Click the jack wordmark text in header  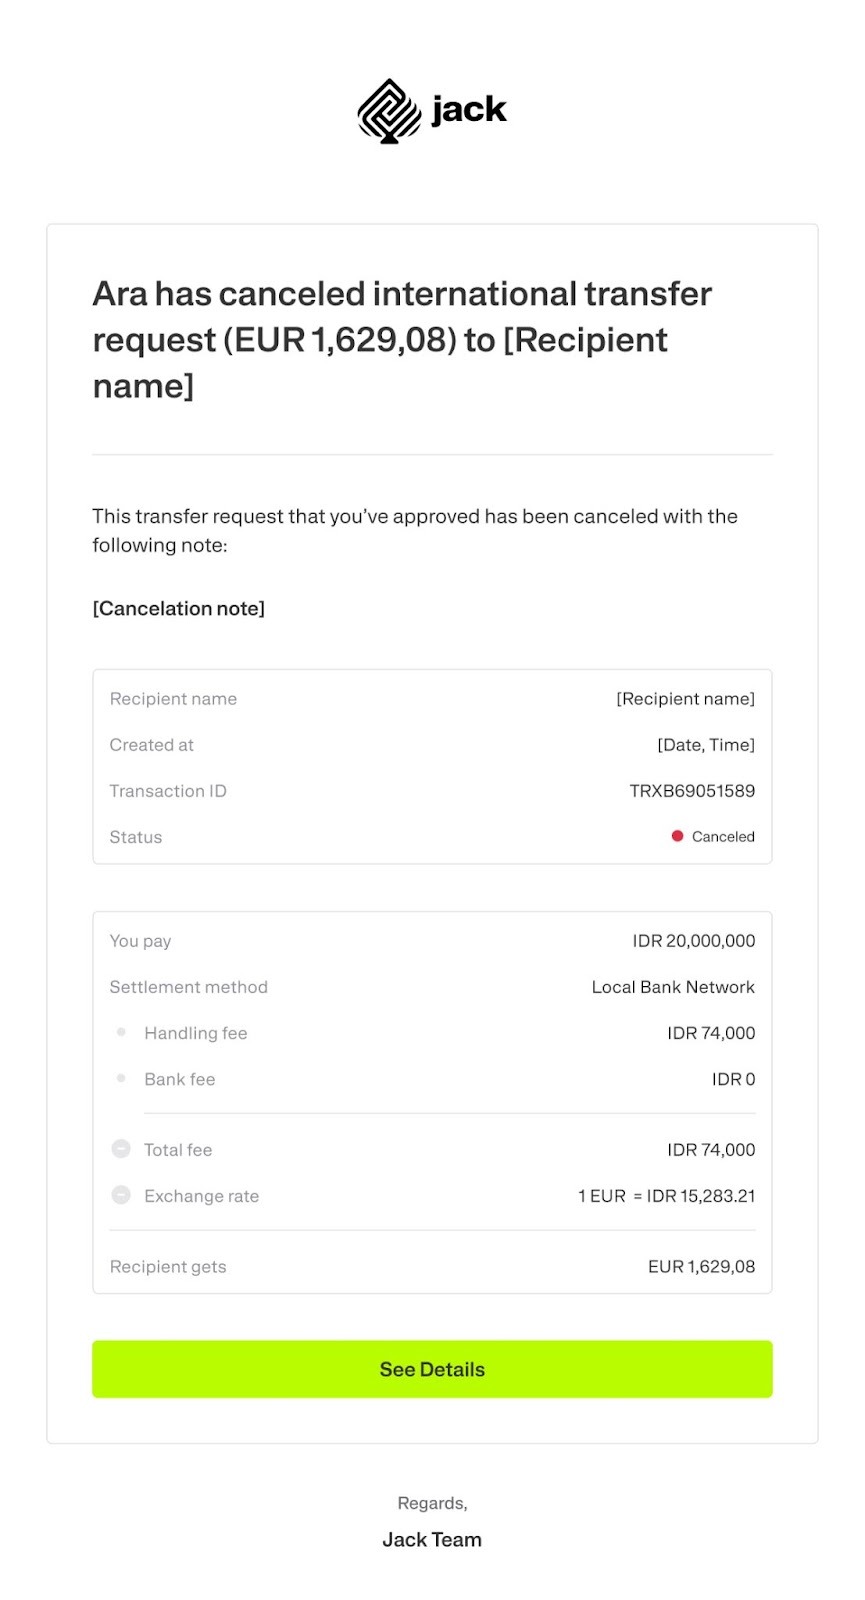coord(469,109)
